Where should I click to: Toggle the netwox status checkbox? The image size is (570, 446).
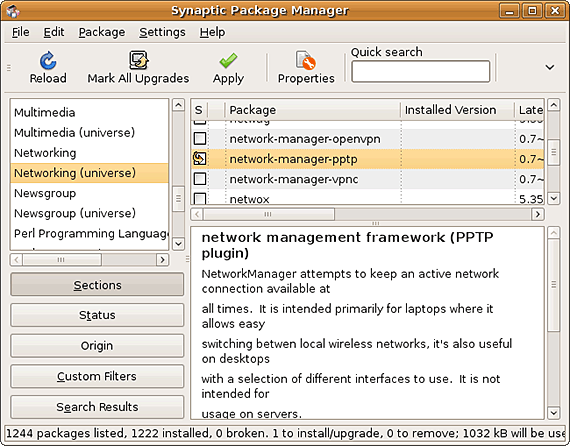(x=200, y=198)
